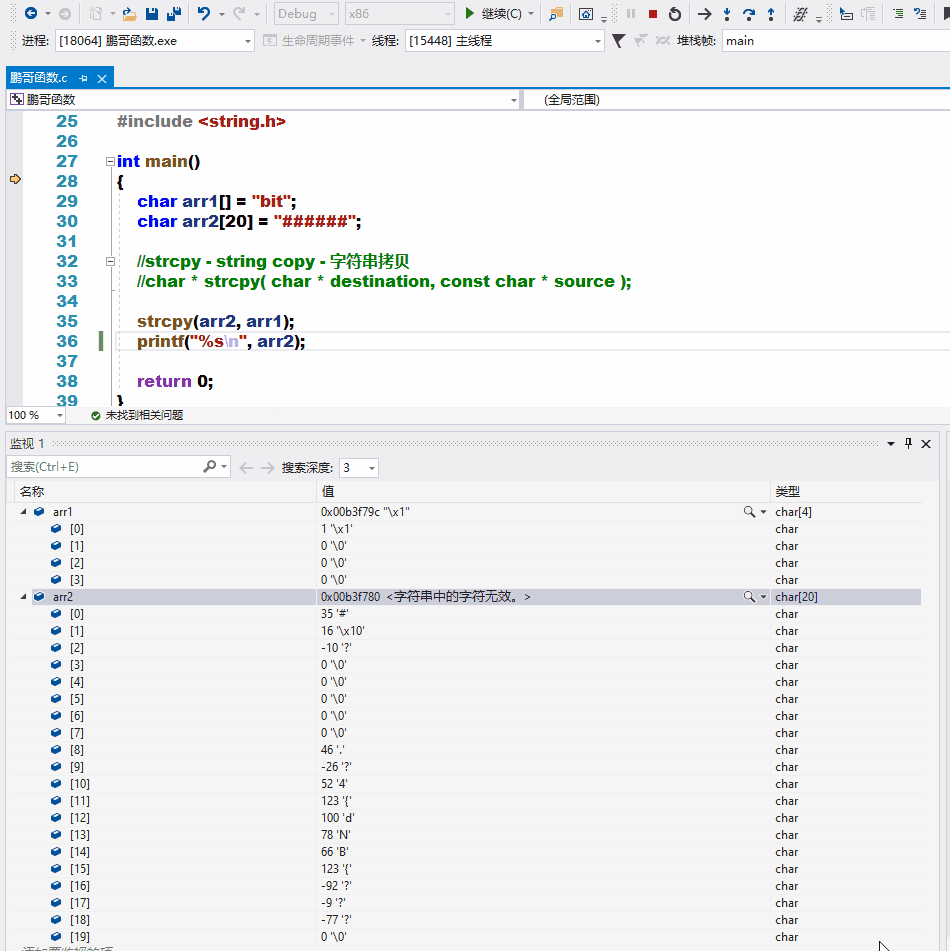The image size is (950, 951).
Task: Open visualizer dropdown arrow in arr2 row
Action: pyautogui.click(x=763, y=597)
